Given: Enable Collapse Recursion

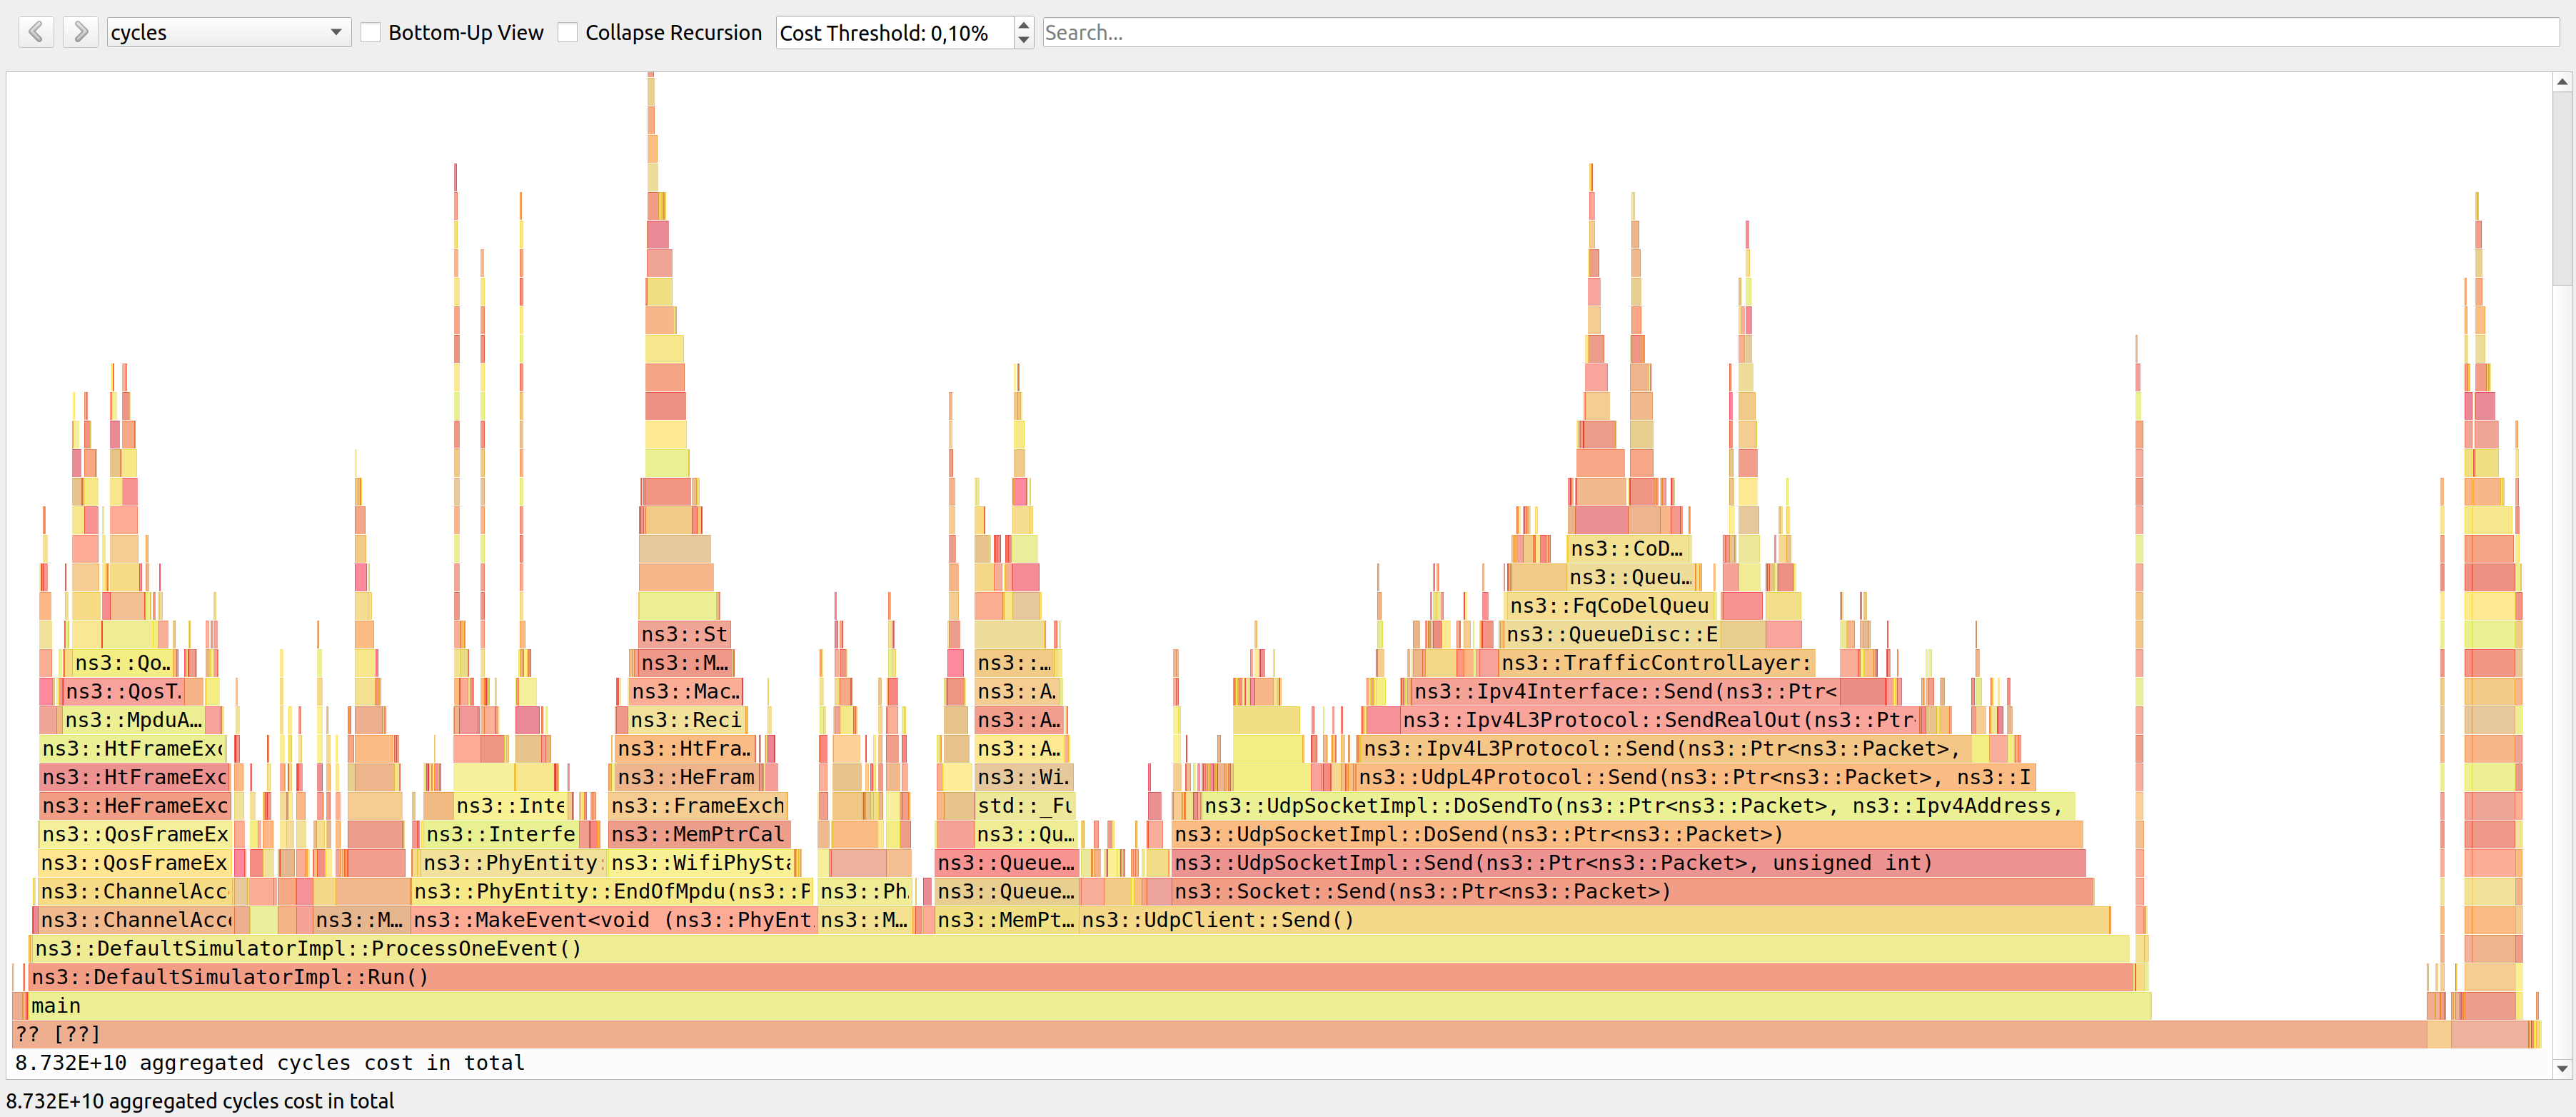Looking at the screenshot, I should pos(568,32).
